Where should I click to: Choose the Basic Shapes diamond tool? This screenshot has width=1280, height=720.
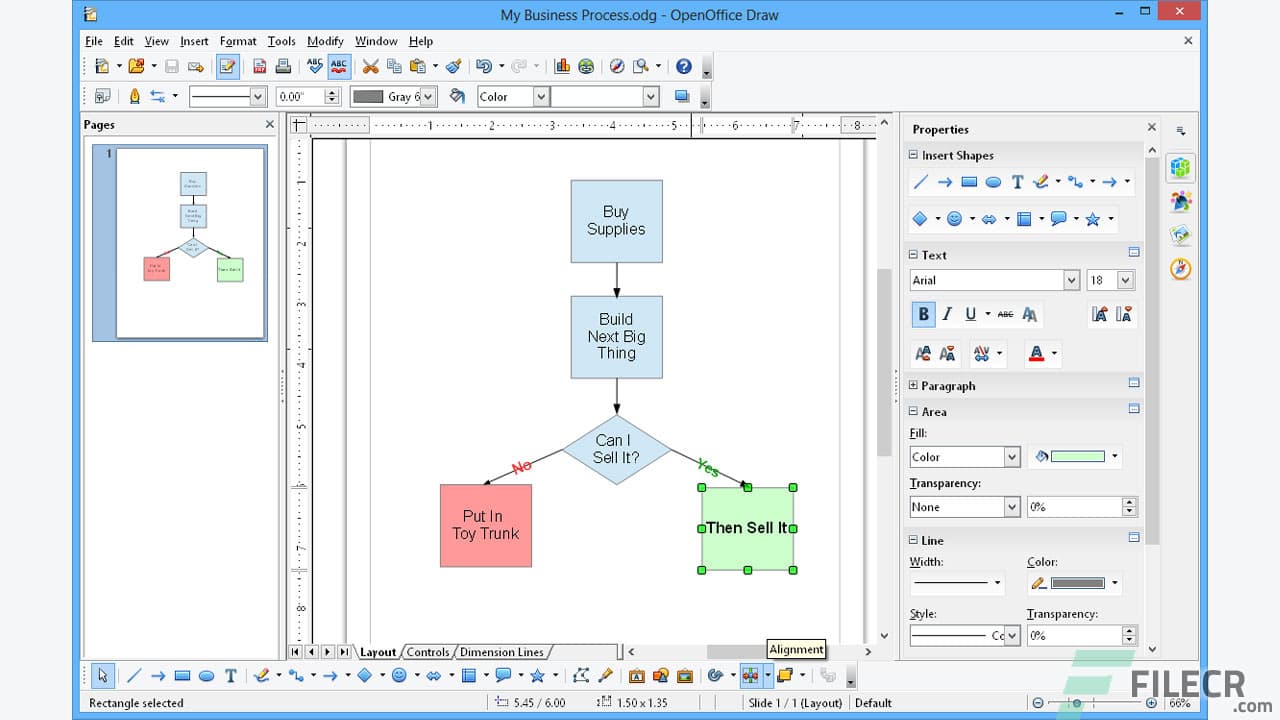(x=364, y=675)
